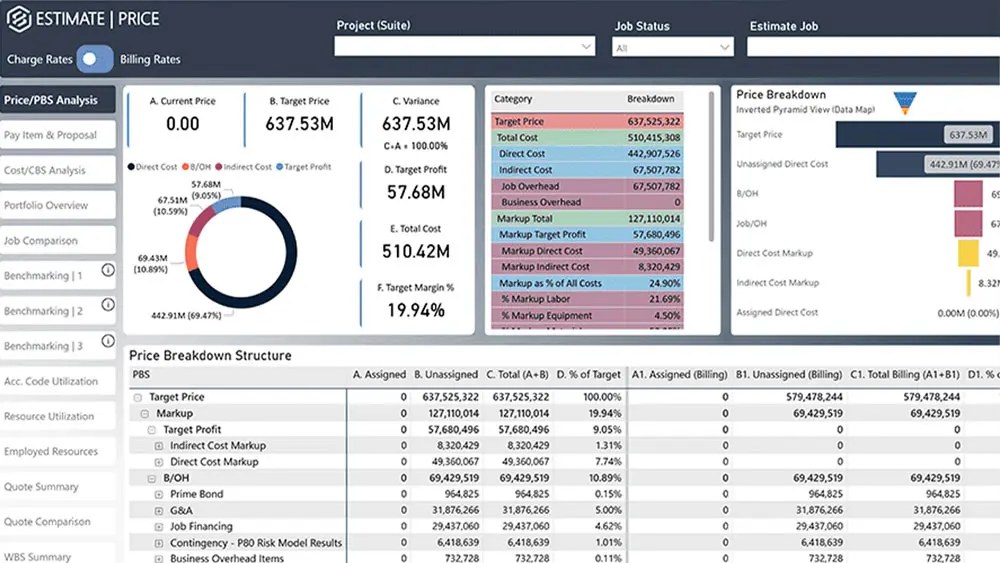Image resolution: width=1000 pixels, height=563 pixels.
Task: Click Target Profit legend marker
Action: [x=279, y=167]
